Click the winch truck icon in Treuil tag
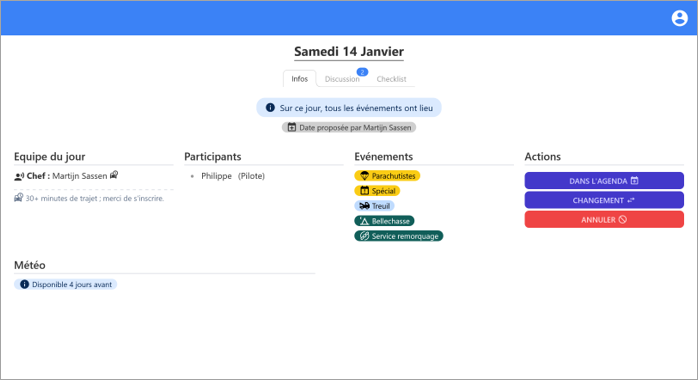The width and height of the screenshot is (698, 380). pos(365,206)
